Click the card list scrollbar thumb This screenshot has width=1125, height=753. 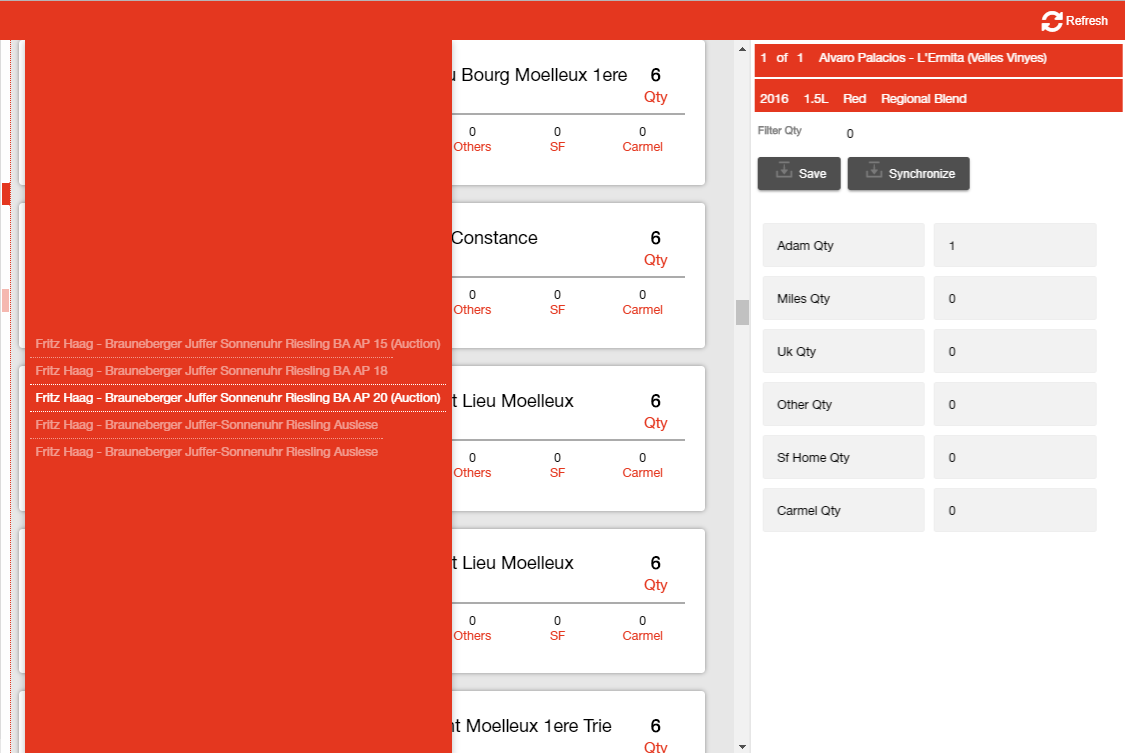pyautogui.click(x=742, y=313)
